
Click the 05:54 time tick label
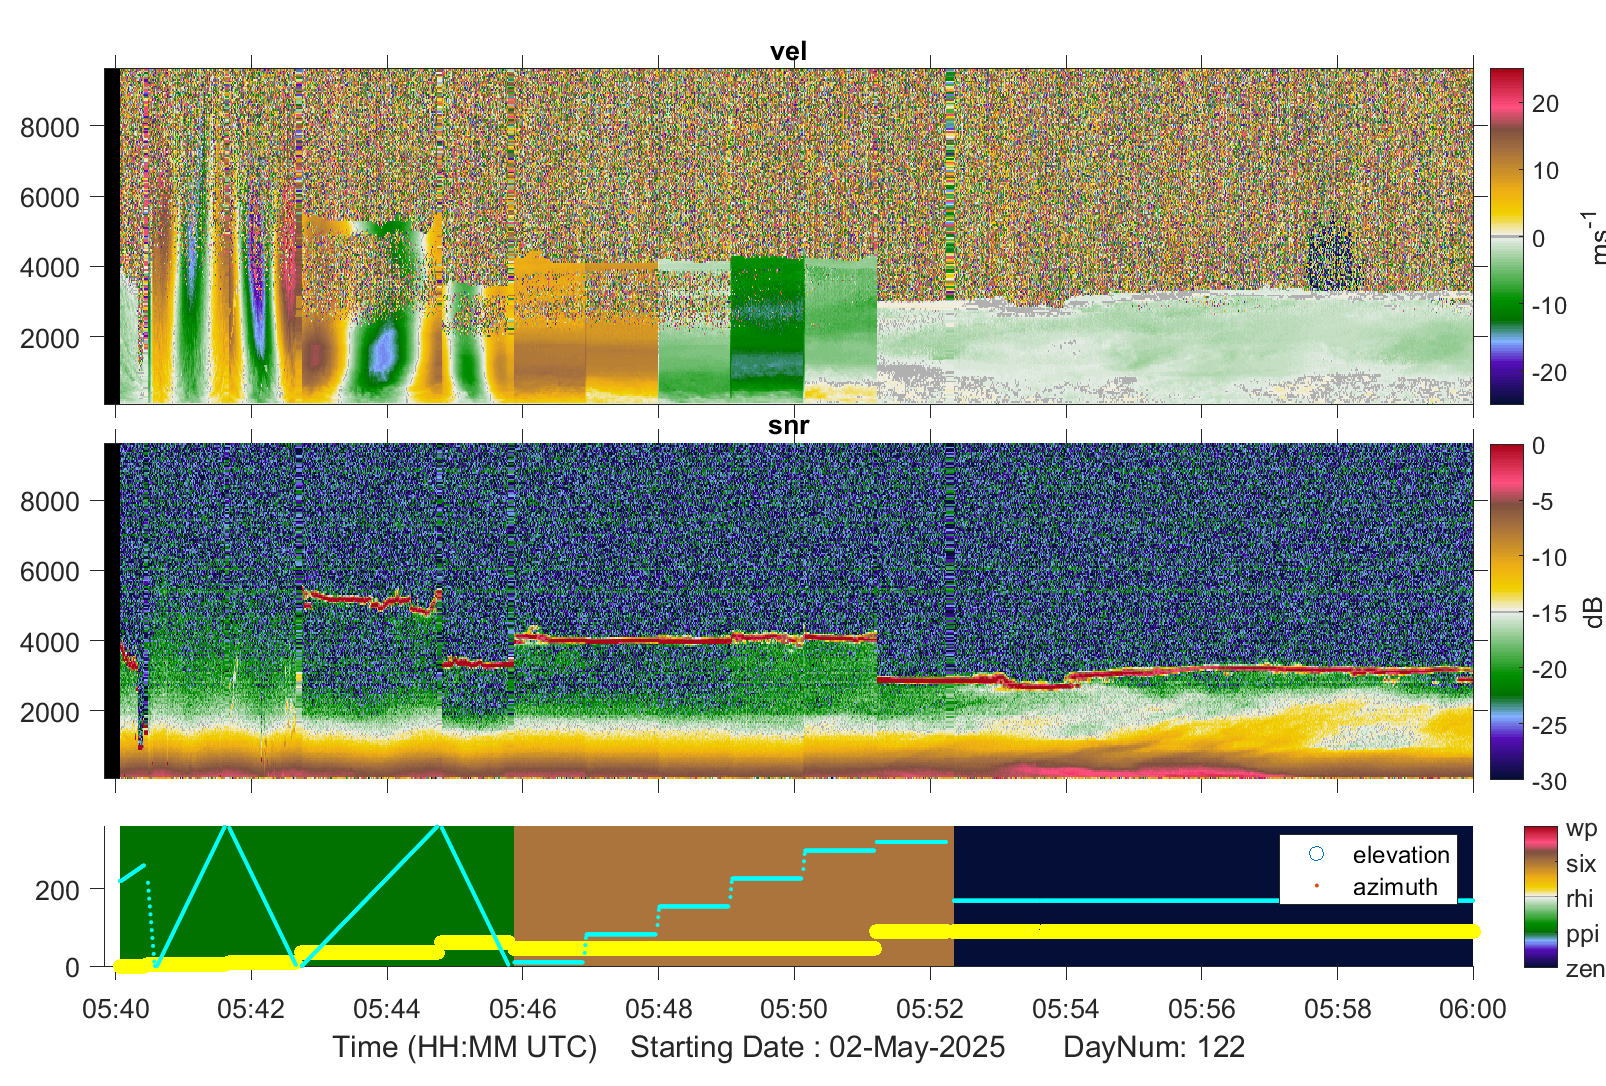1066,1009
